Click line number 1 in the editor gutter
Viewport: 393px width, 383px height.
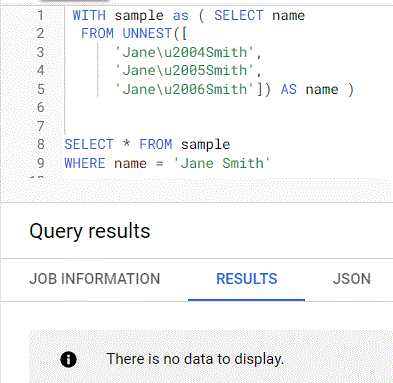(x=40, y=15)
